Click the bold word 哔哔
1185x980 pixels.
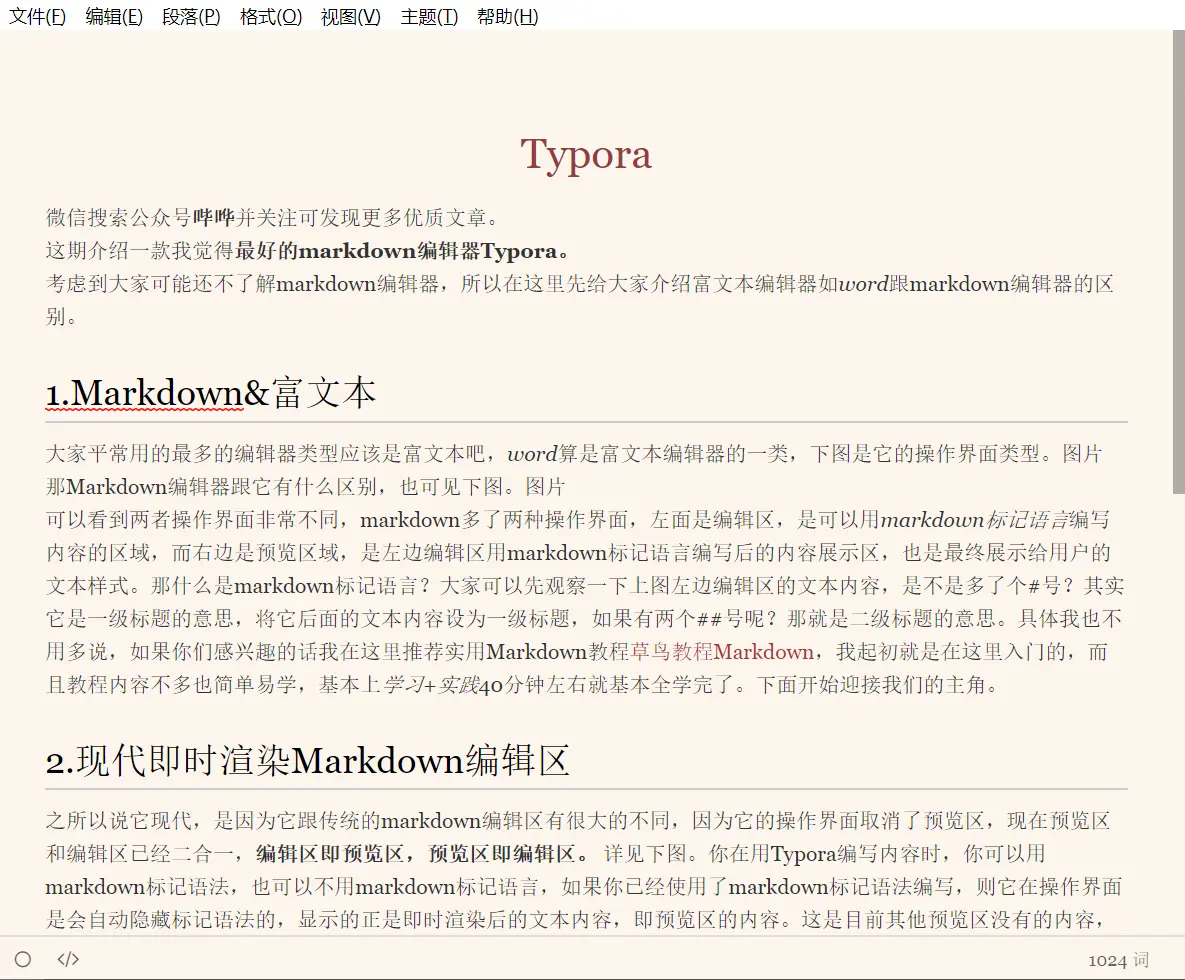(x=214, y=218)
